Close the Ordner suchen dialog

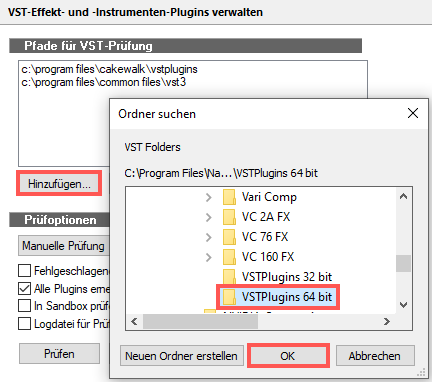coord(413,113)
